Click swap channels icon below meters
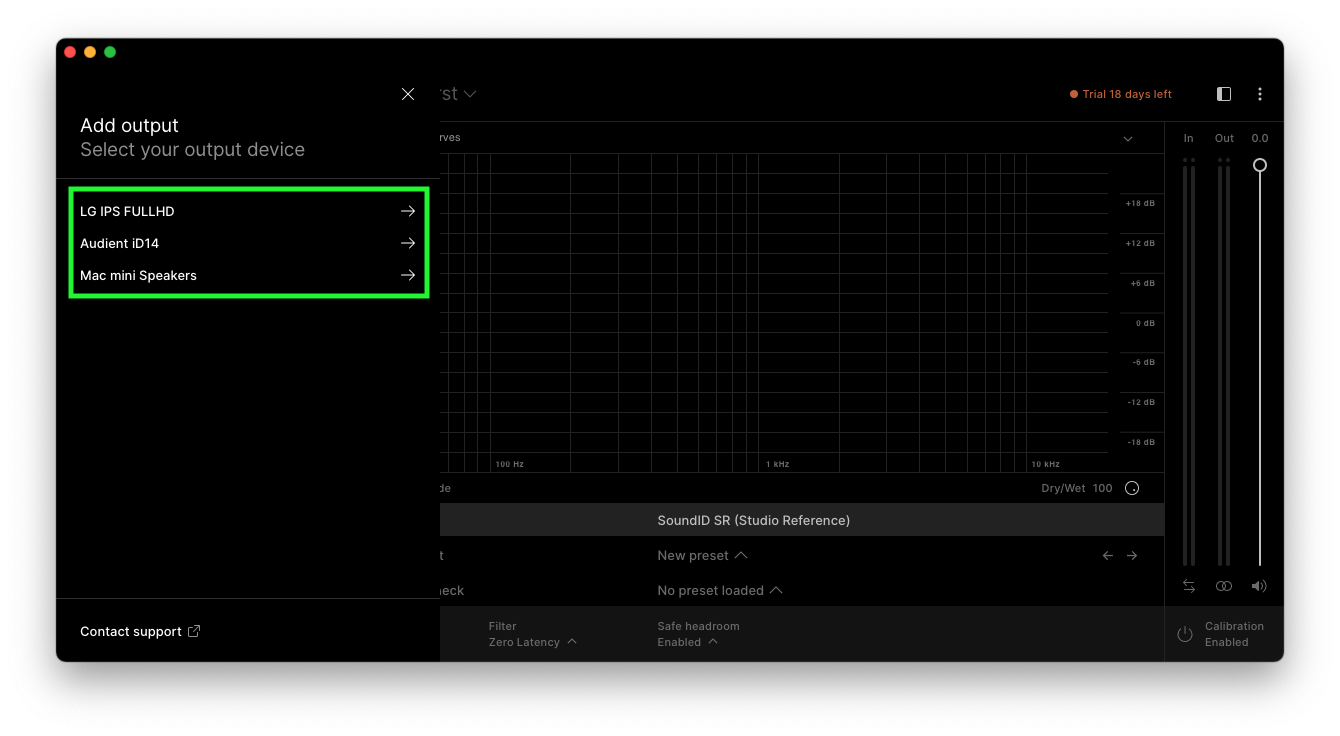This screenshot has height=736, width=1340. [1189, 586]
